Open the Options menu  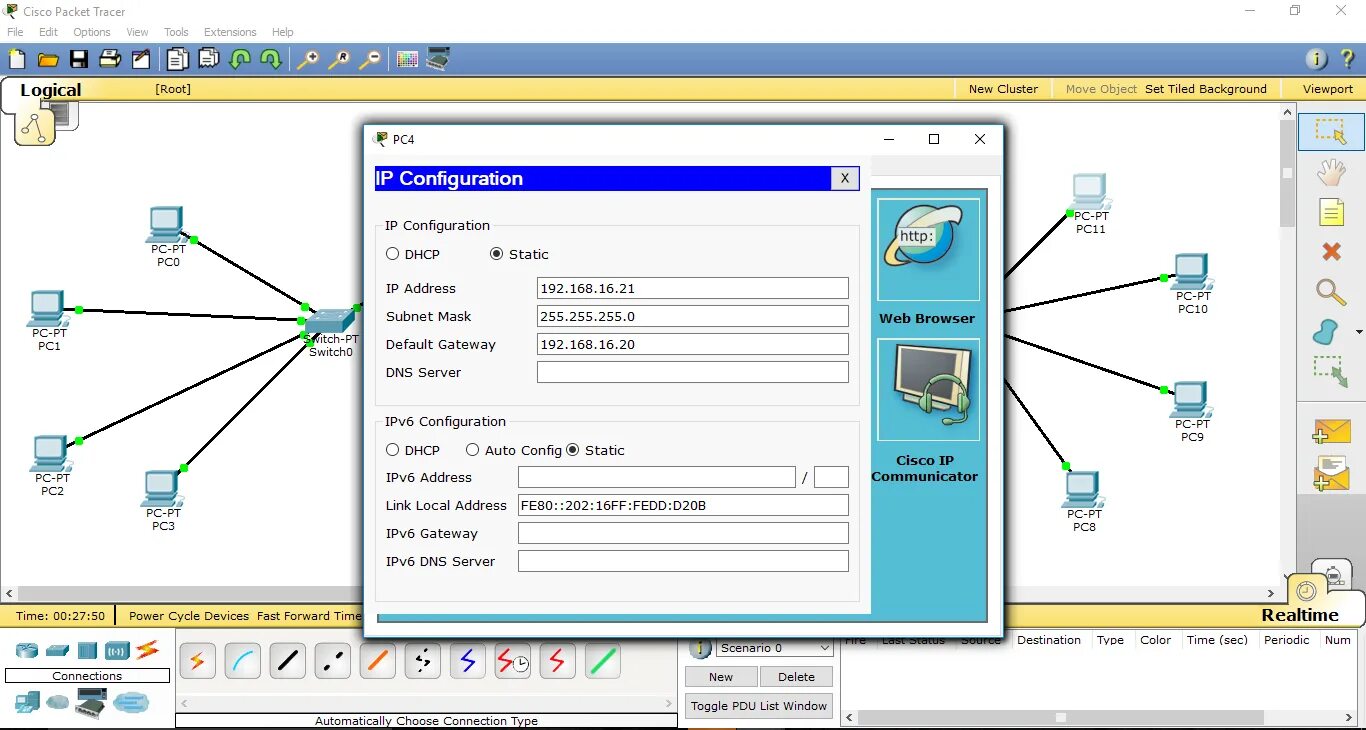(92, 32)
